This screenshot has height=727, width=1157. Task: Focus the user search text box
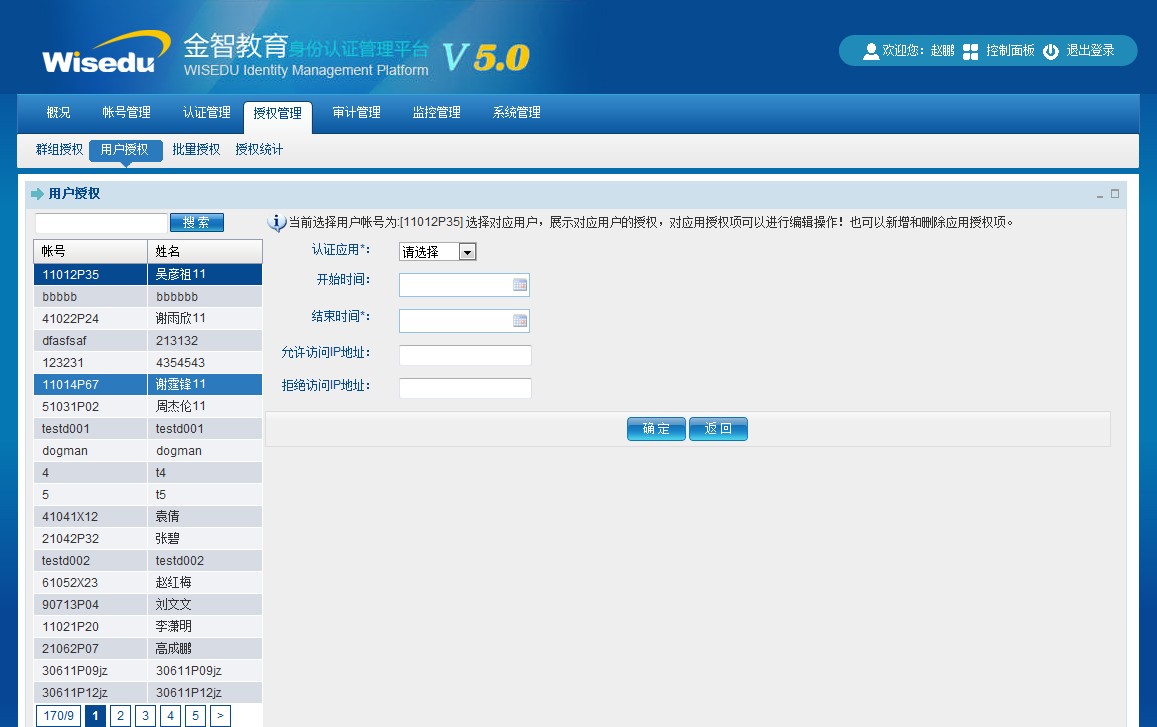(101, 223)
